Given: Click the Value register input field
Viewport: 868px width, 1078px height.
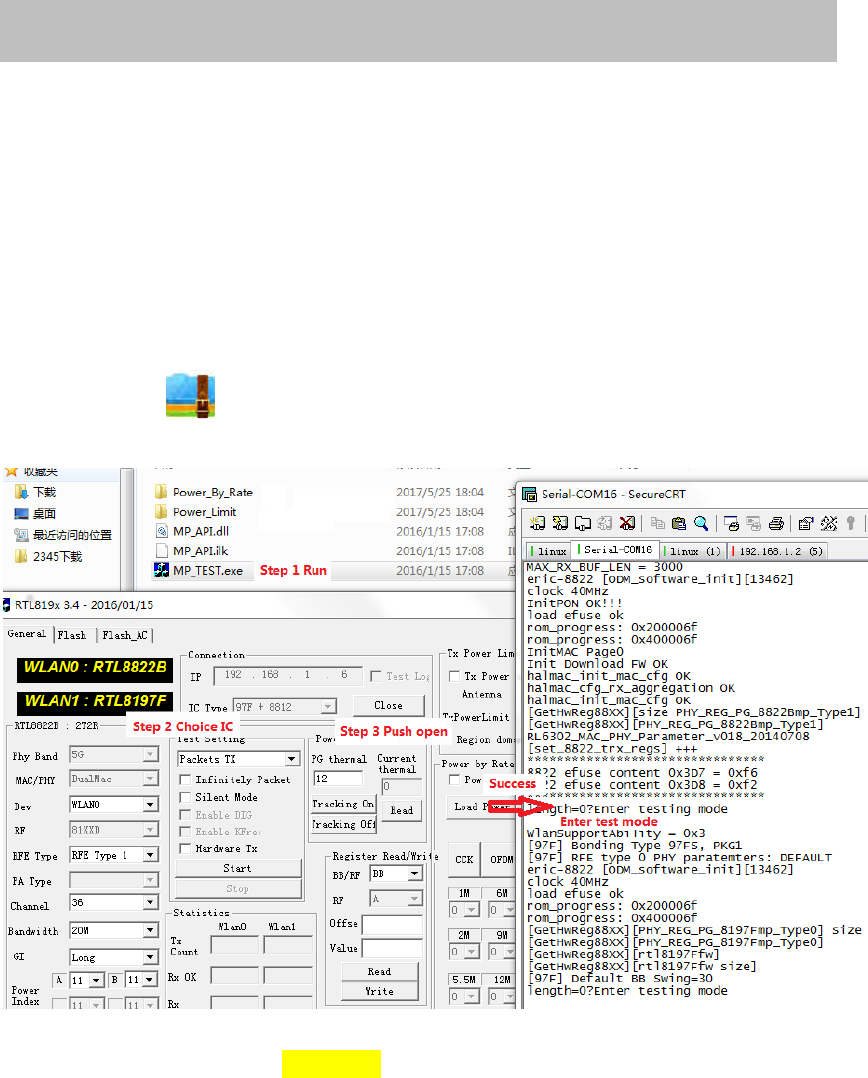Looking at the screenshot, I should click(392, 949).
